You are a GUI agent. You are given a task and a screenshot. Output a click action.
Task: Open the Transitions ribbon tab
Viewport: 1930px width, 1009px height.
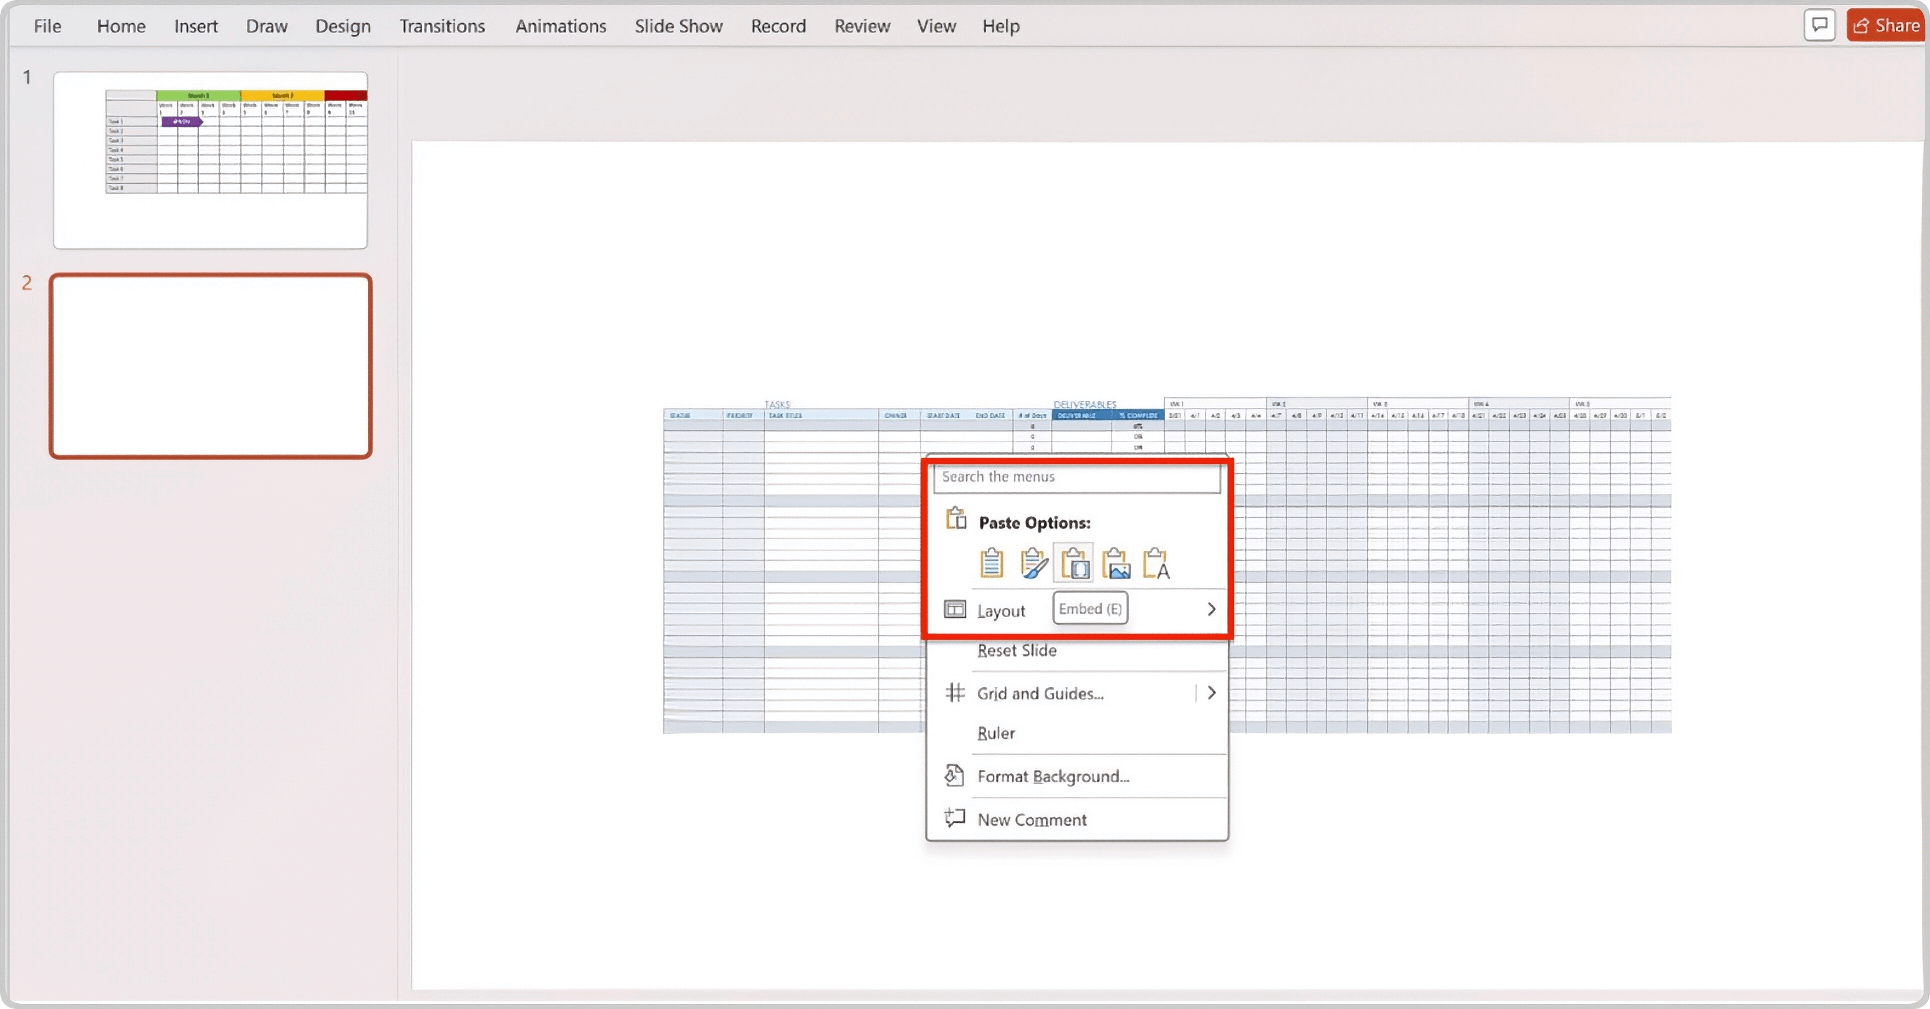442,26
